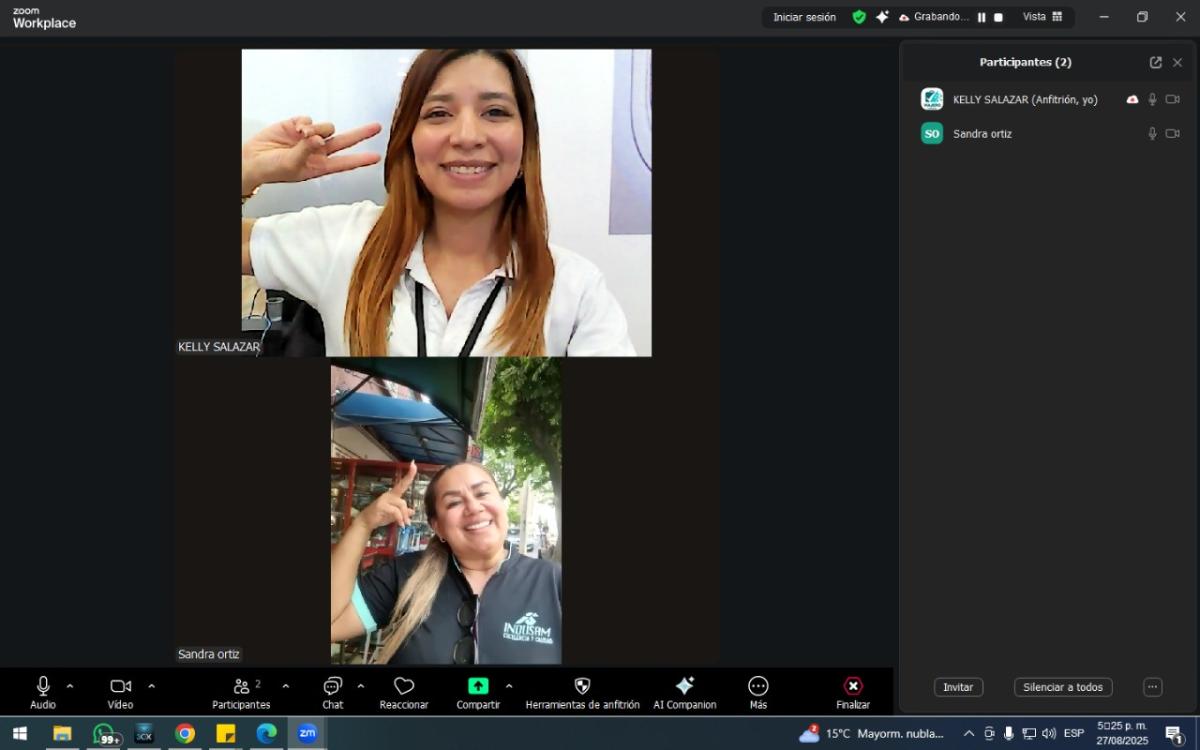Toggle the Video camera on/off

click(x=120, y=687)
